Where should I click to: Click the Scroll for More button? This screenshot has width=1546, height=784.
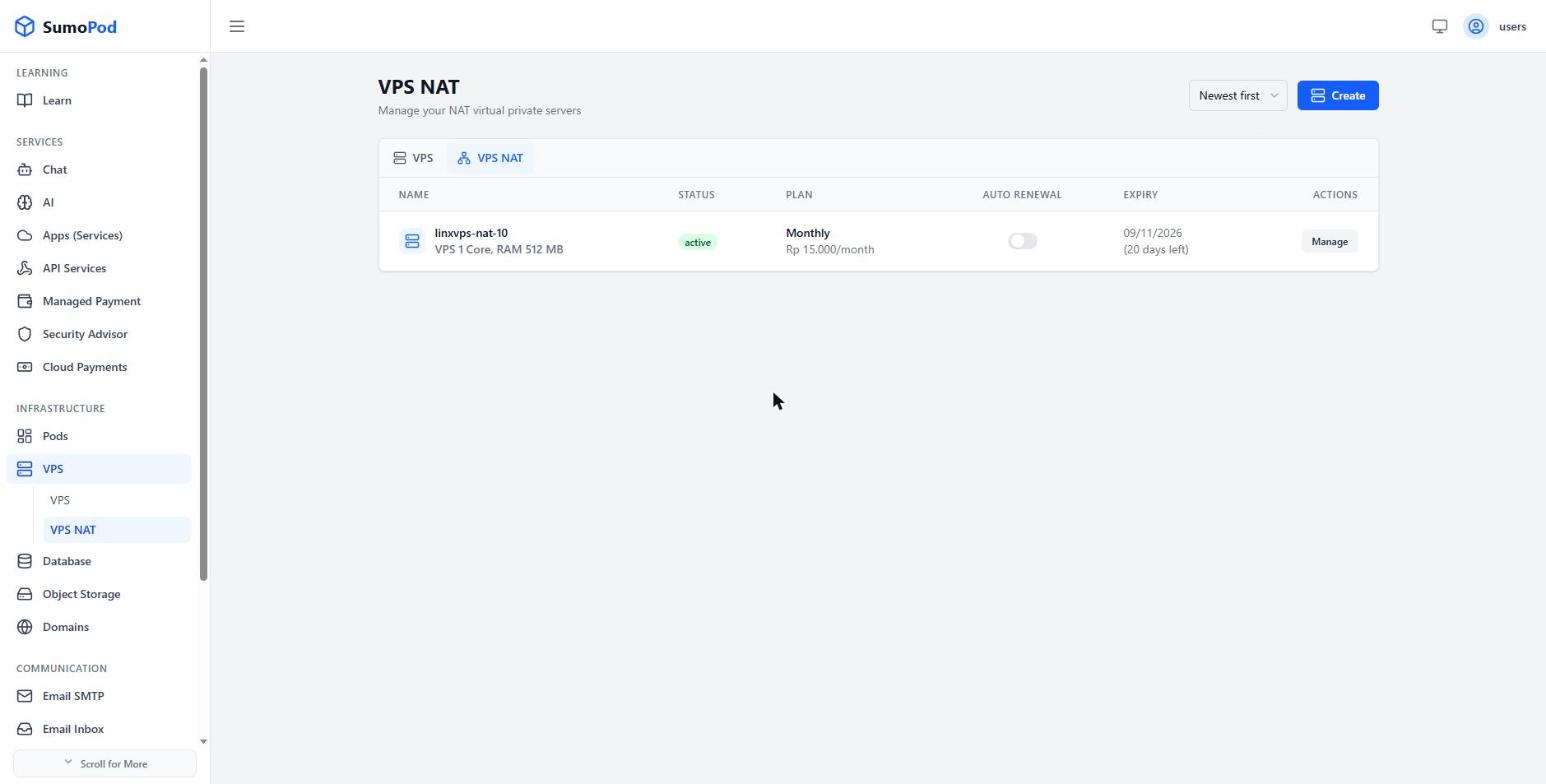point(105,764)
